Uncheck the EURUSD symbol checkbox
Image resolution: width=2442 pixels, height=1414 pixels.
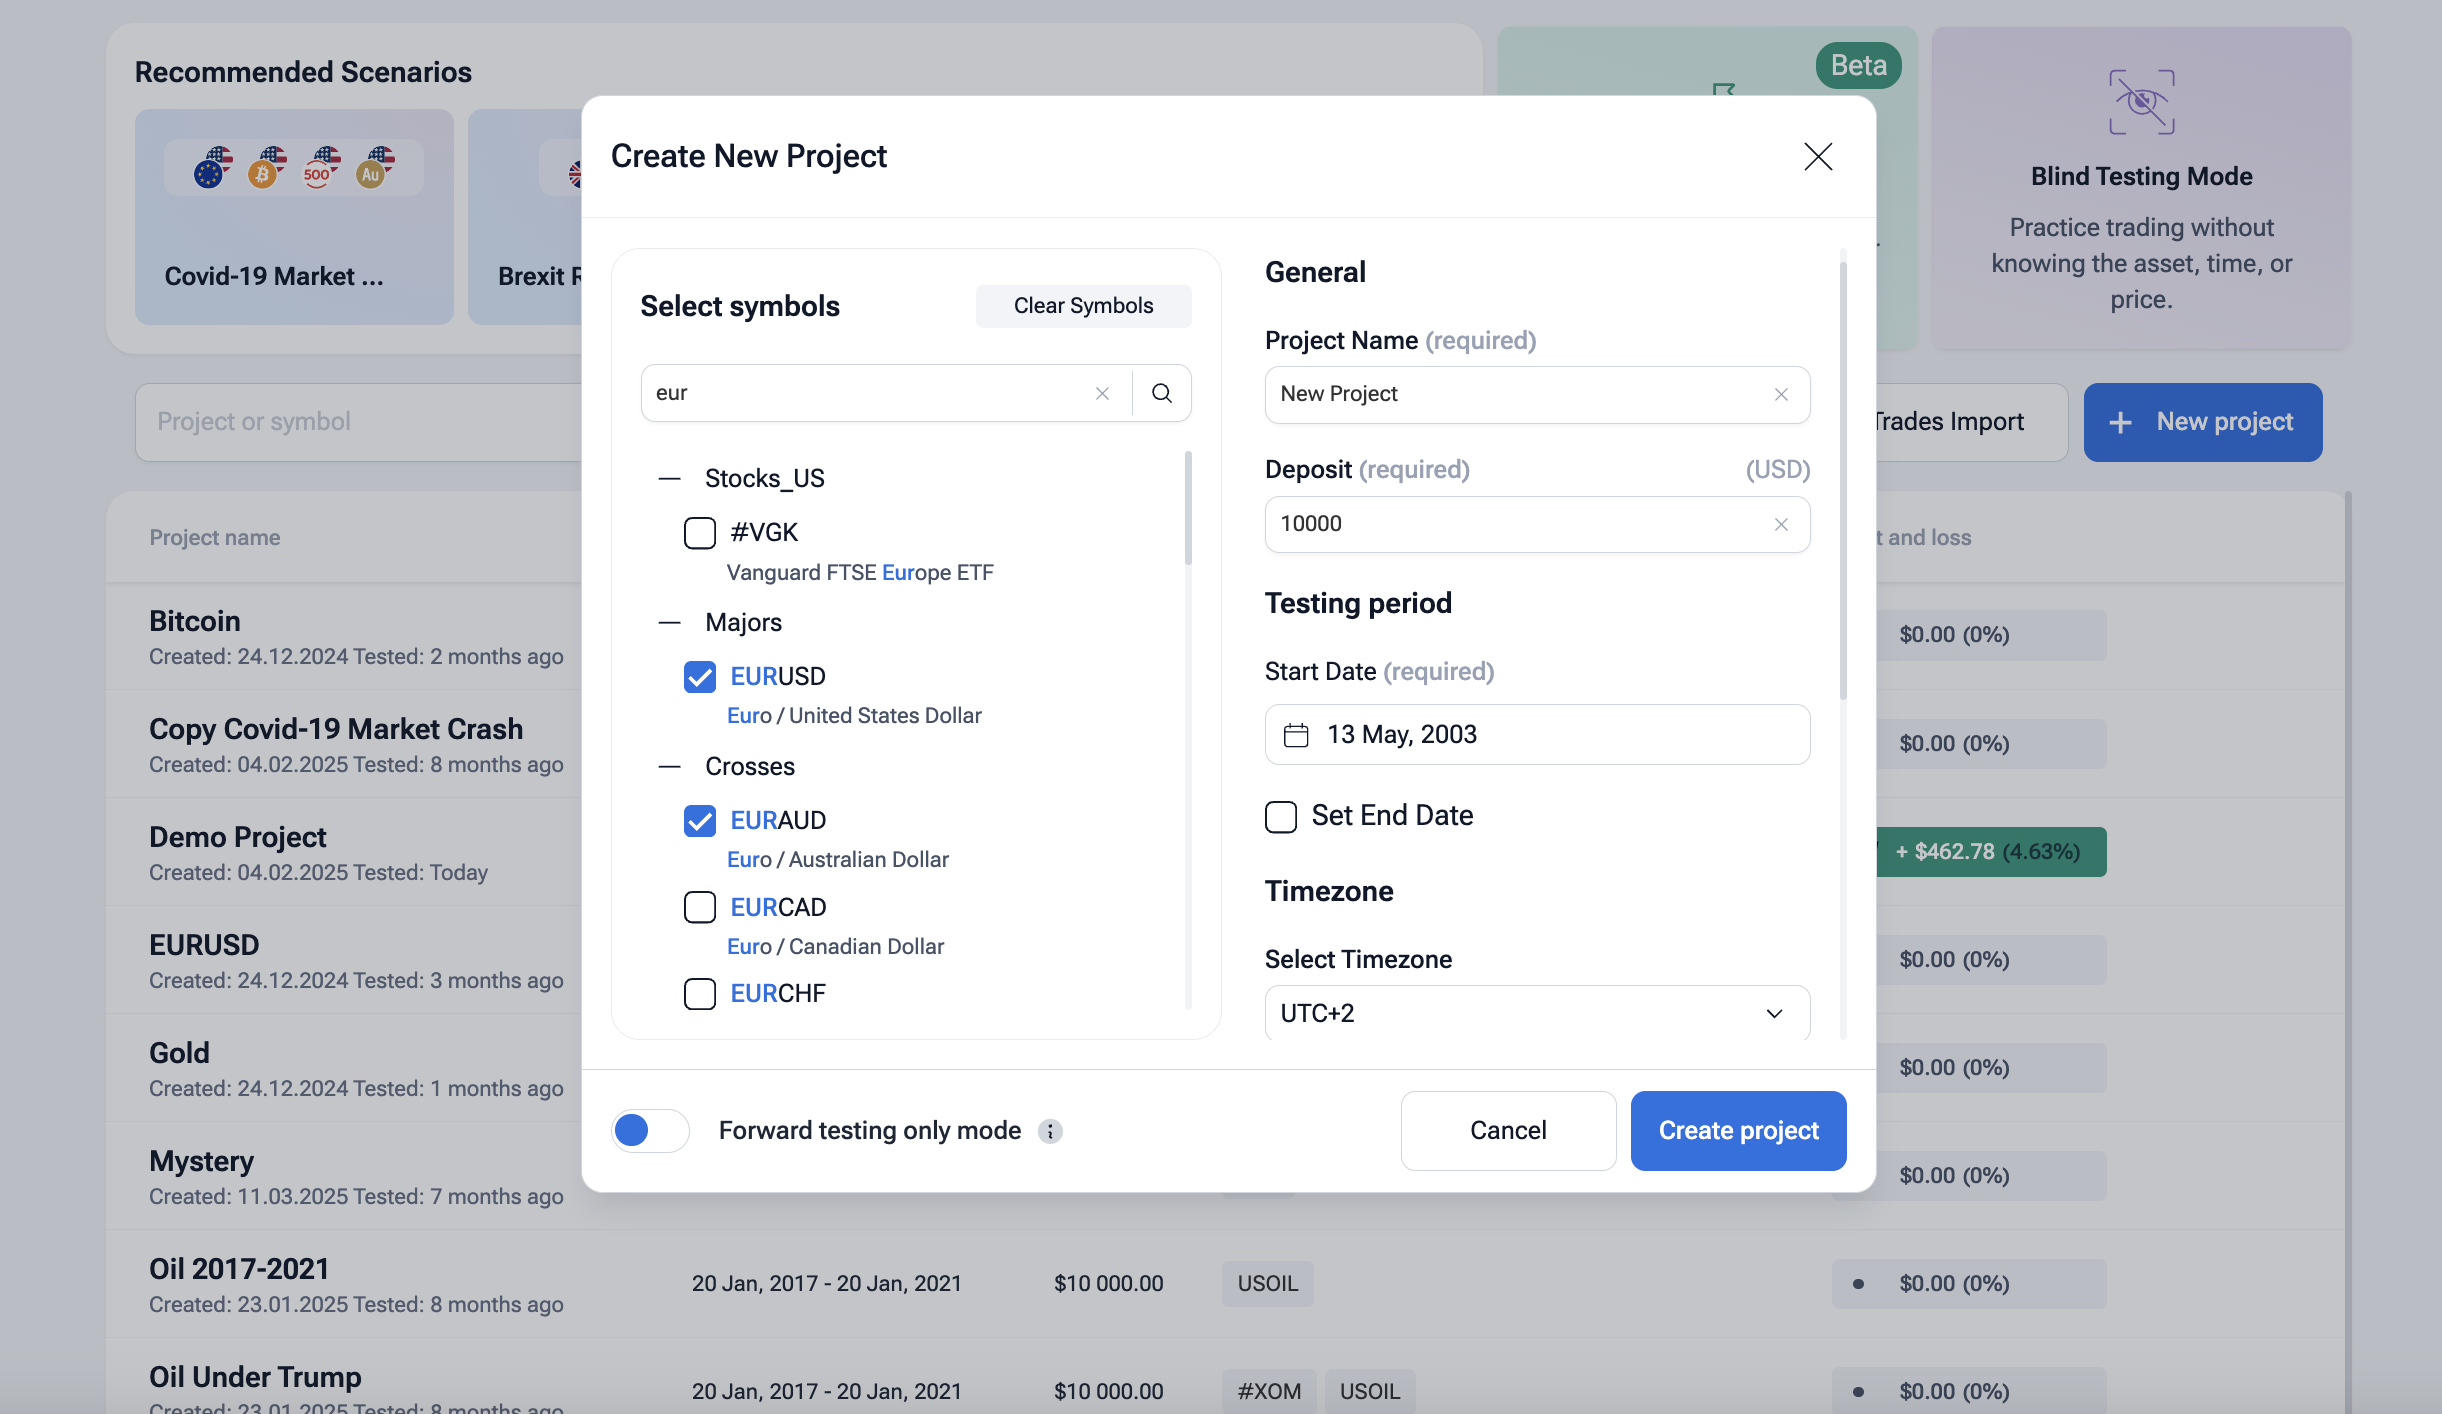pyautogui.click(x=699, y=677)
